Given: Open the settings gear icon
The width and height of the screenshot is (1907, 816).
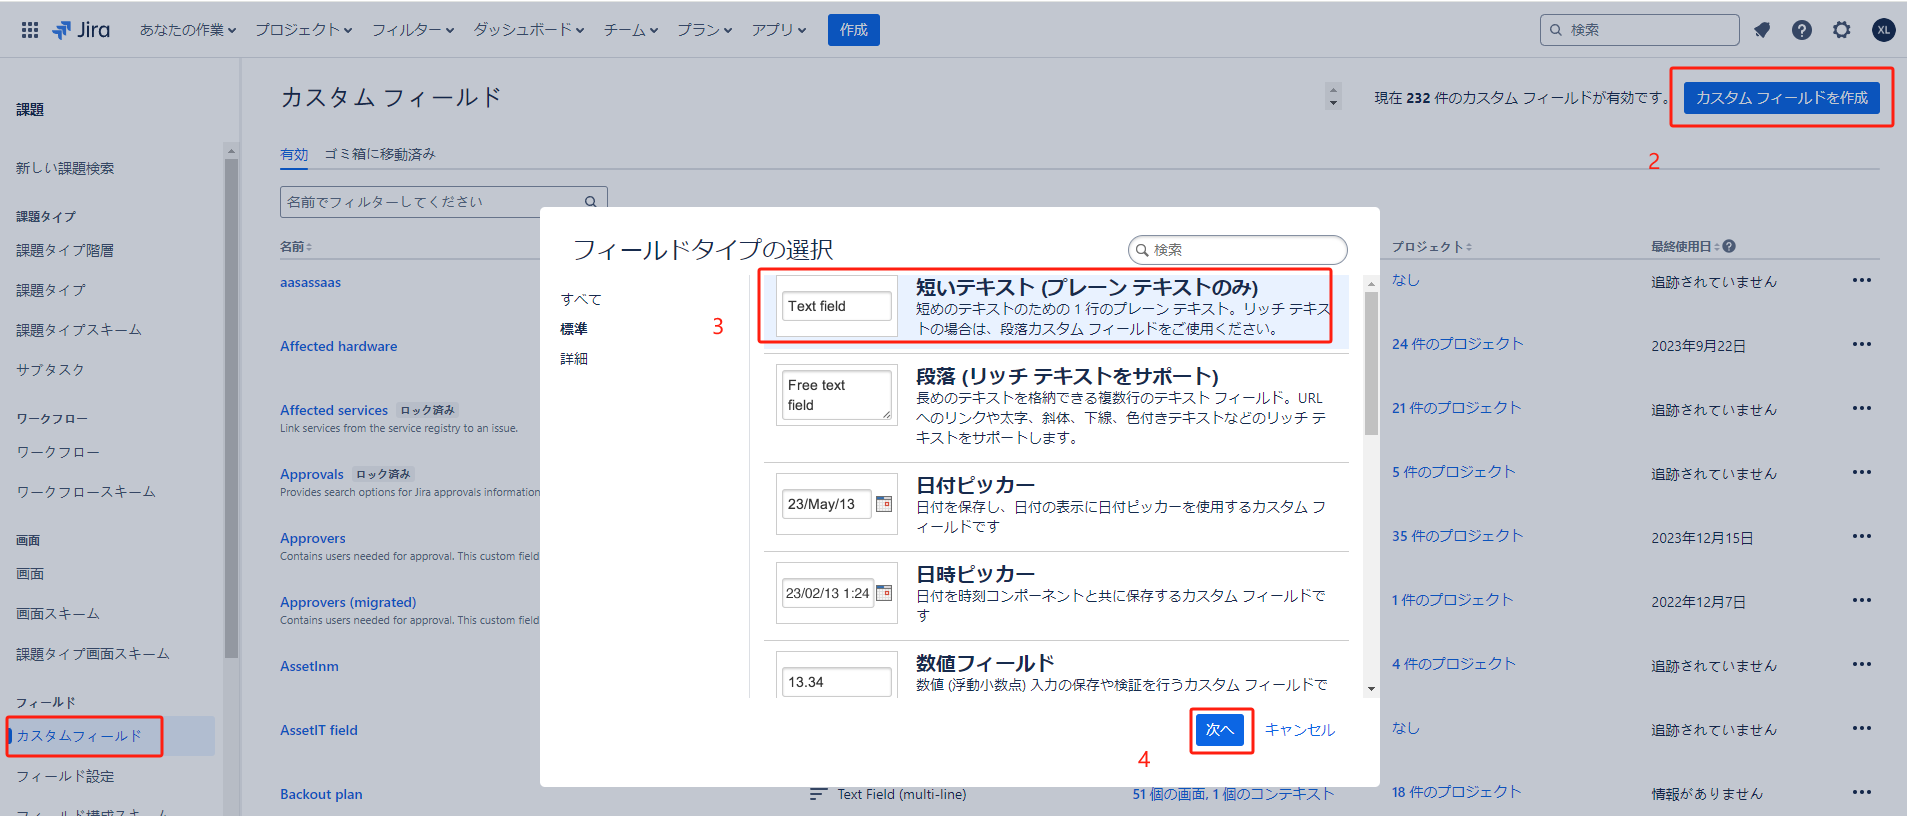Looking at the screenshot, I should (1842, 30).
